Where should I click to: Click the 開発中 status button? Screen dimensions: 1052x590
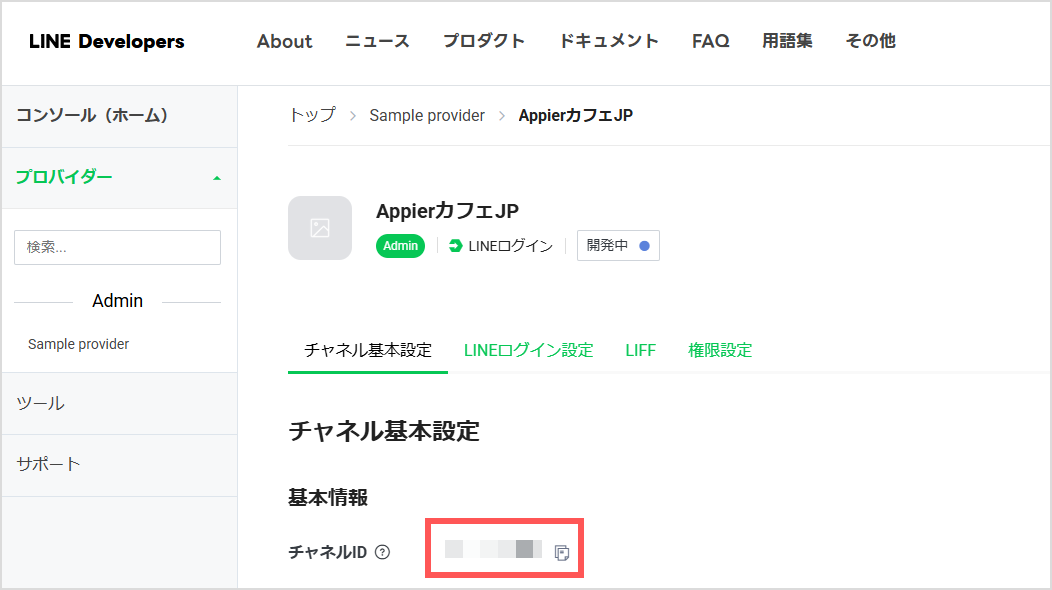click(618, 246)
